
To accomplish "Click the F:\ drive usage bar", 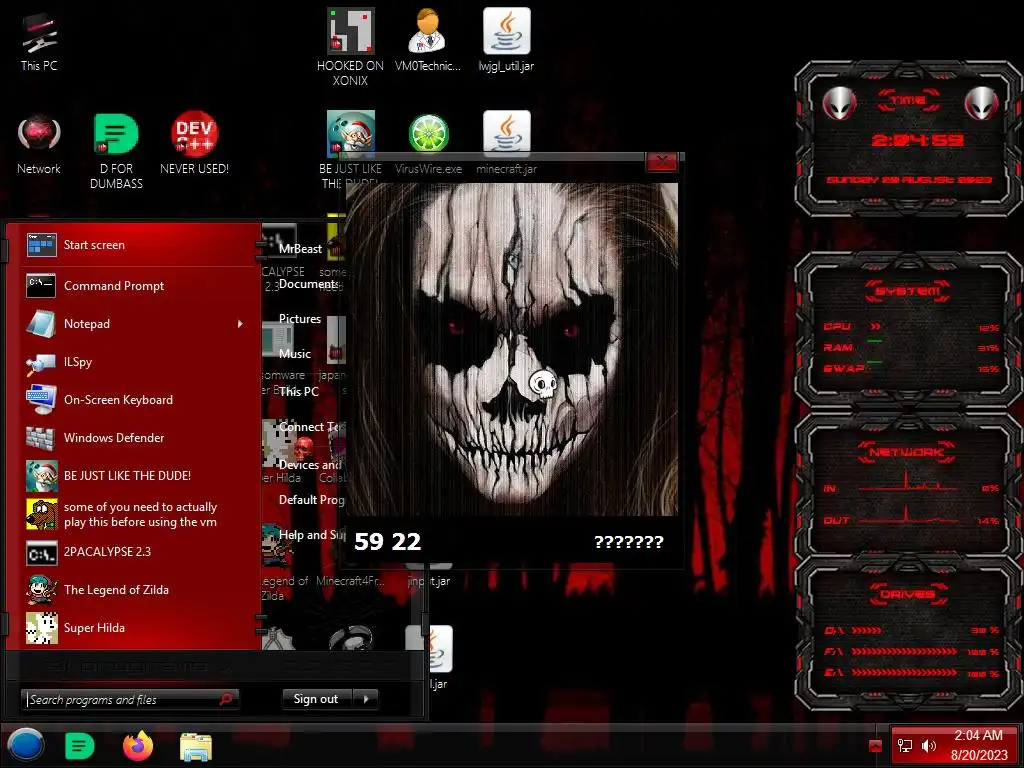I will tap(904, 652).
